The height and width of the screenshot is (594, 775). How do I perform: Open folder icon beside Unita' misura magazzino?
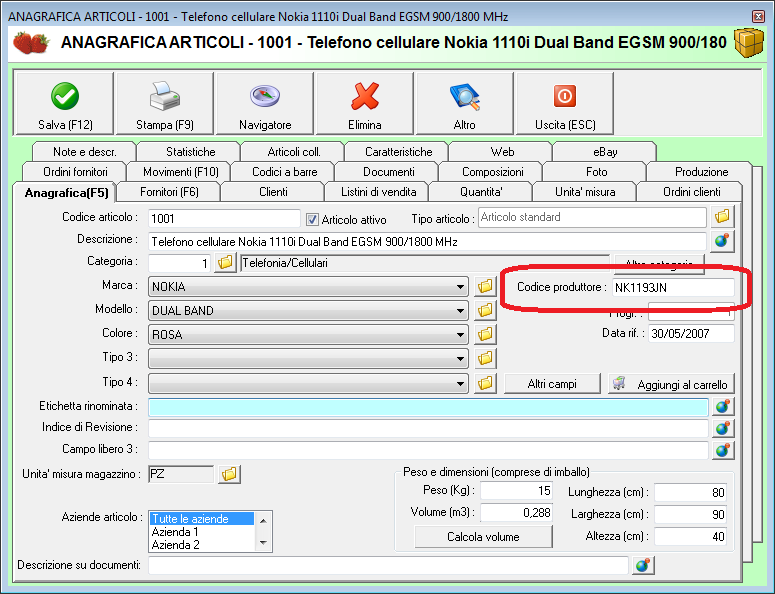pos(229,474)
